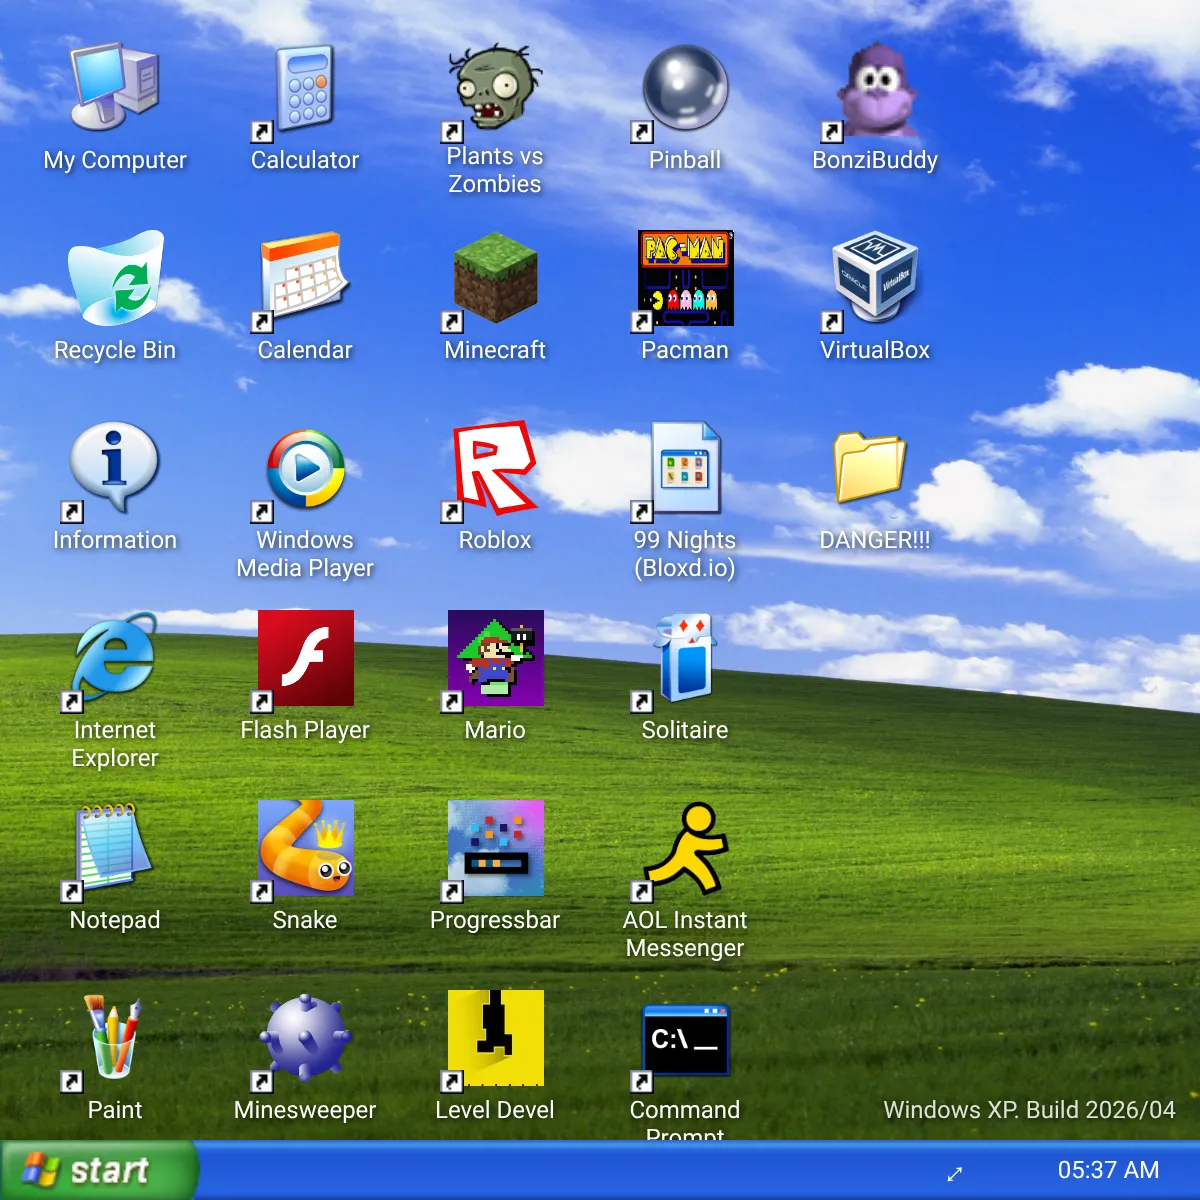
Task: Click the fullscreen arrow on the taskbar
Action: tap(955, 1174)
